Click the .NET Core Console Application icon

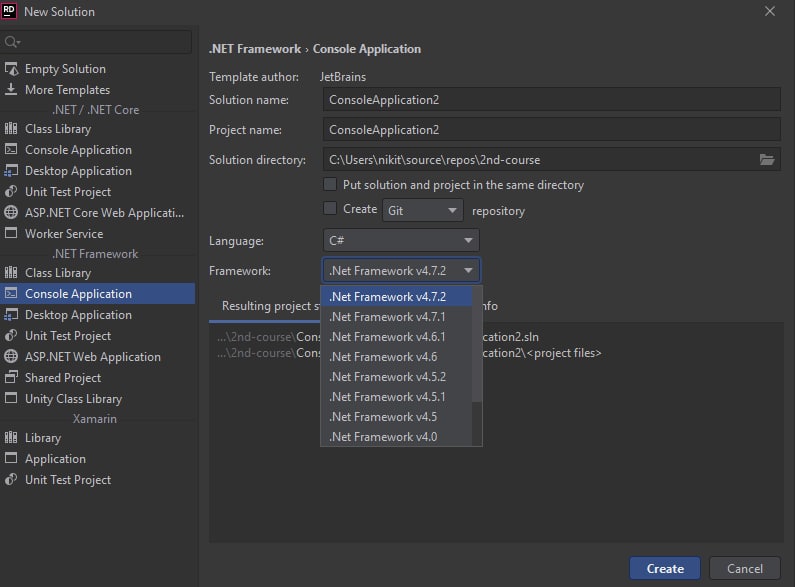tap(11, 149)
